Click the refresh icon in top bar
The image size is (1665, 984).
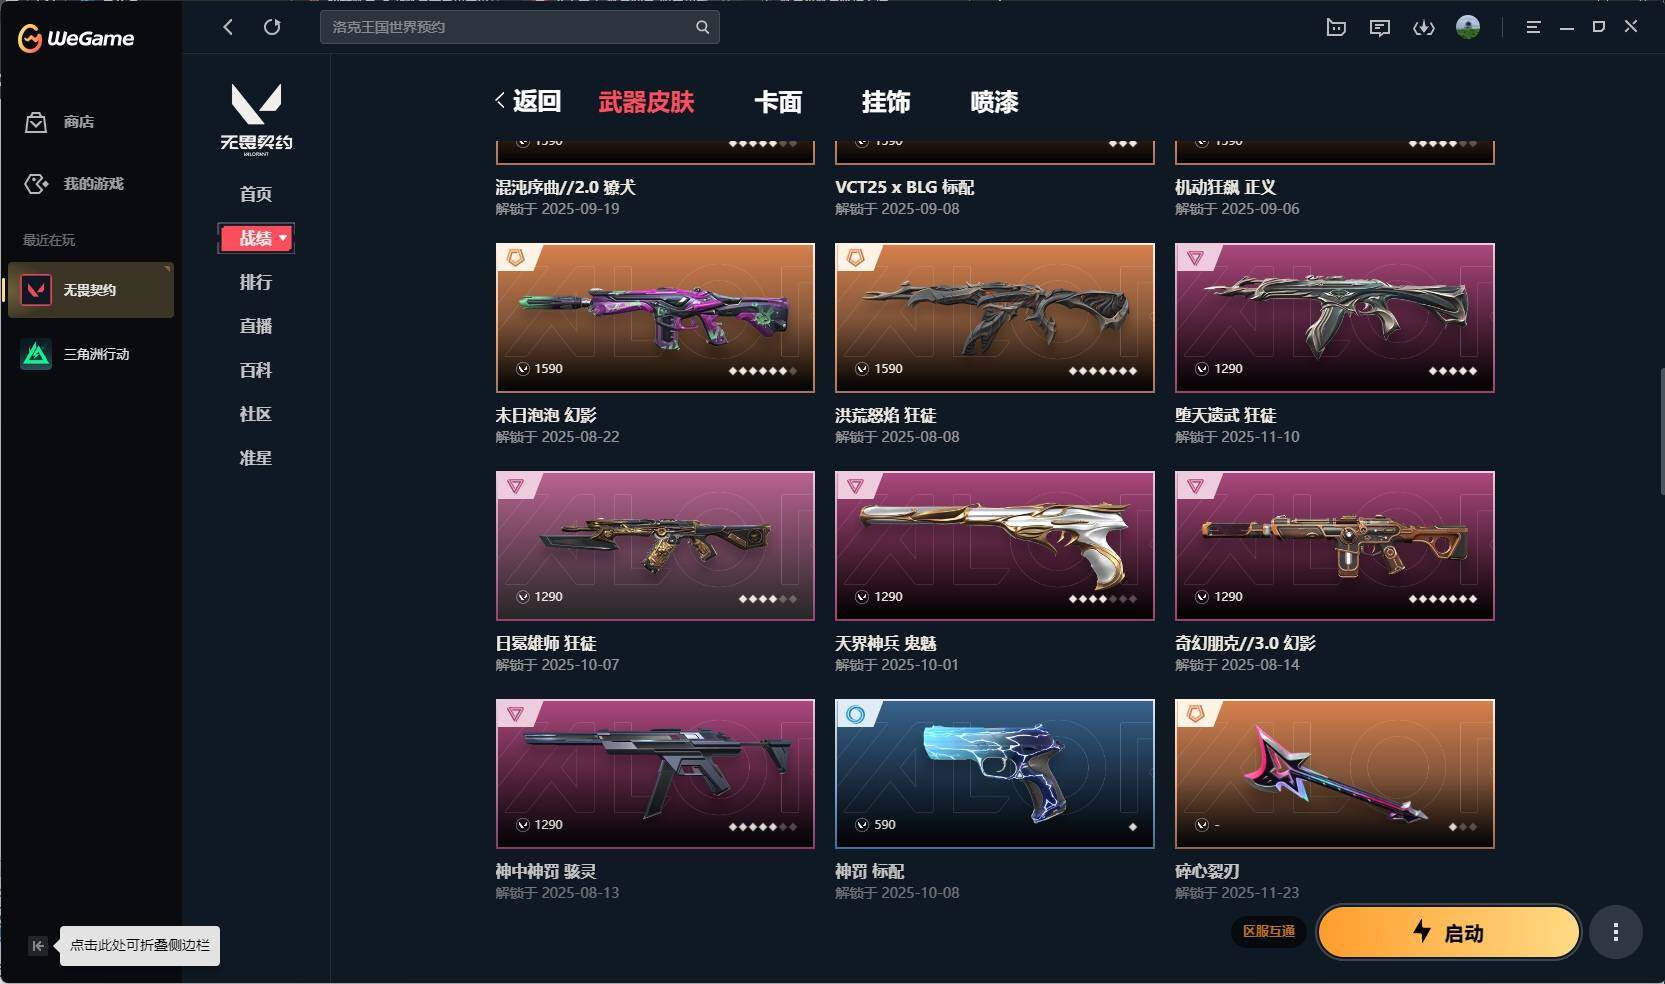point(272,27)
